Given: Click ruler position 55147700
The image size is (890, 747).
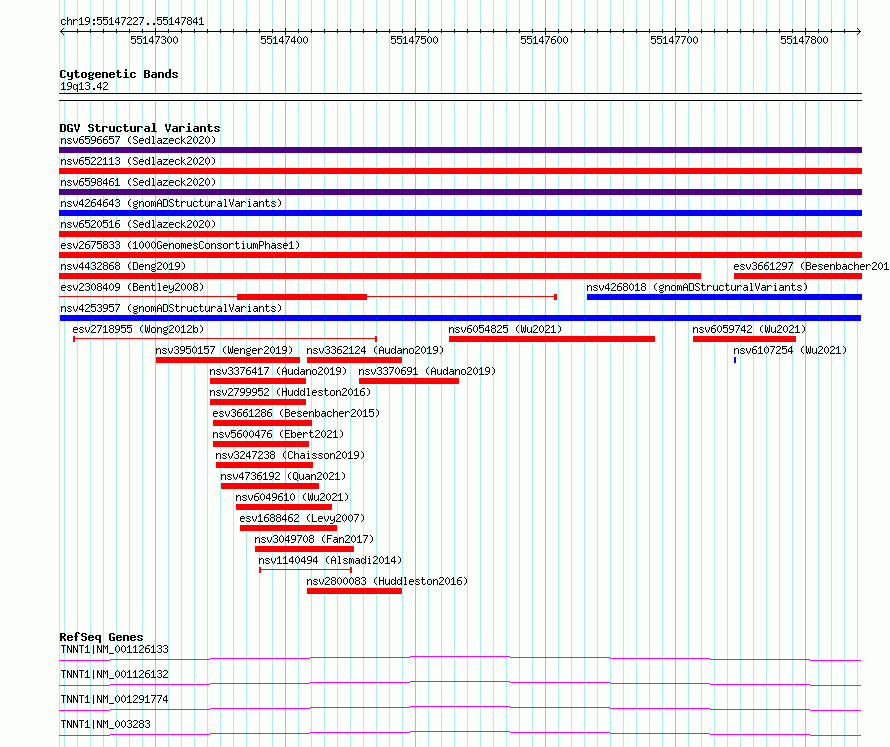Looking at the screenshot, I should coord(674,40).
